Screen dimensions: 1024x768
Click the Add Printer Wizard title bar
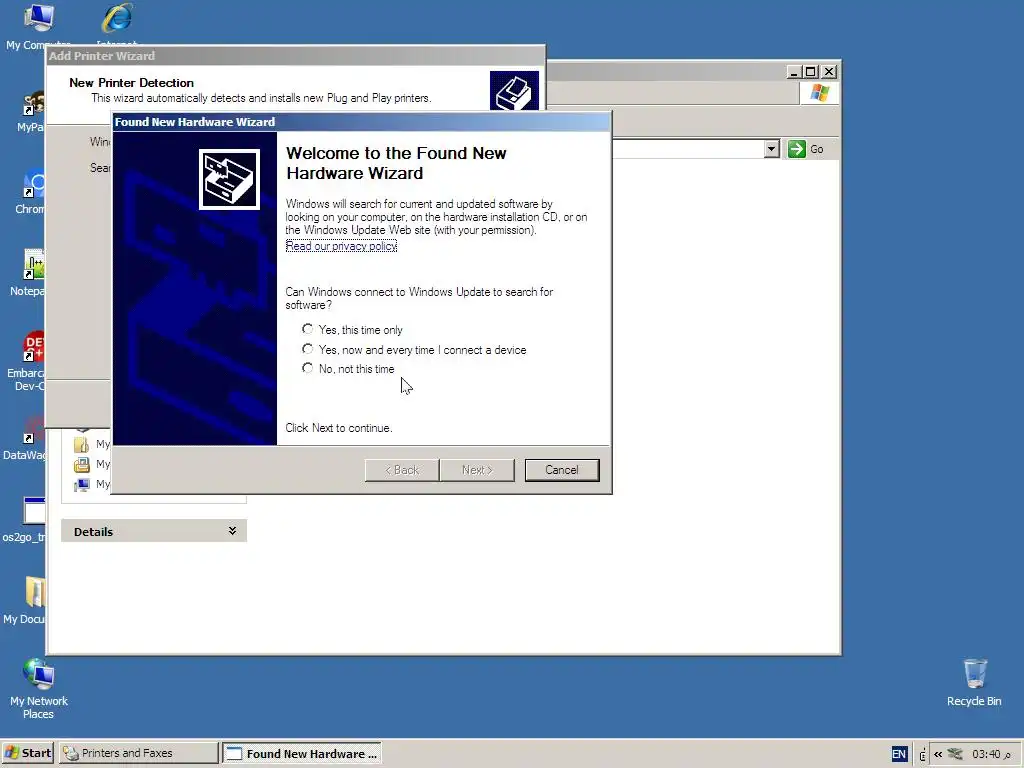[295, 56]
